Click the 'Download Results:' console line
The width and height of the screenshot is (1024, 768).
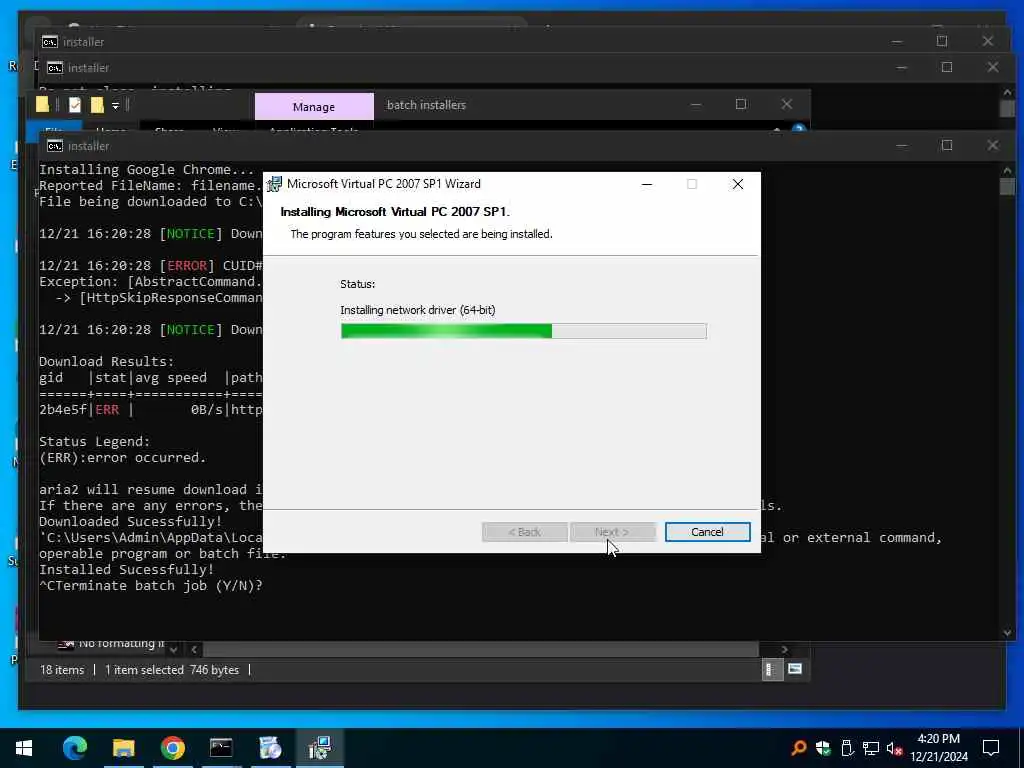[x=106, y=362]
